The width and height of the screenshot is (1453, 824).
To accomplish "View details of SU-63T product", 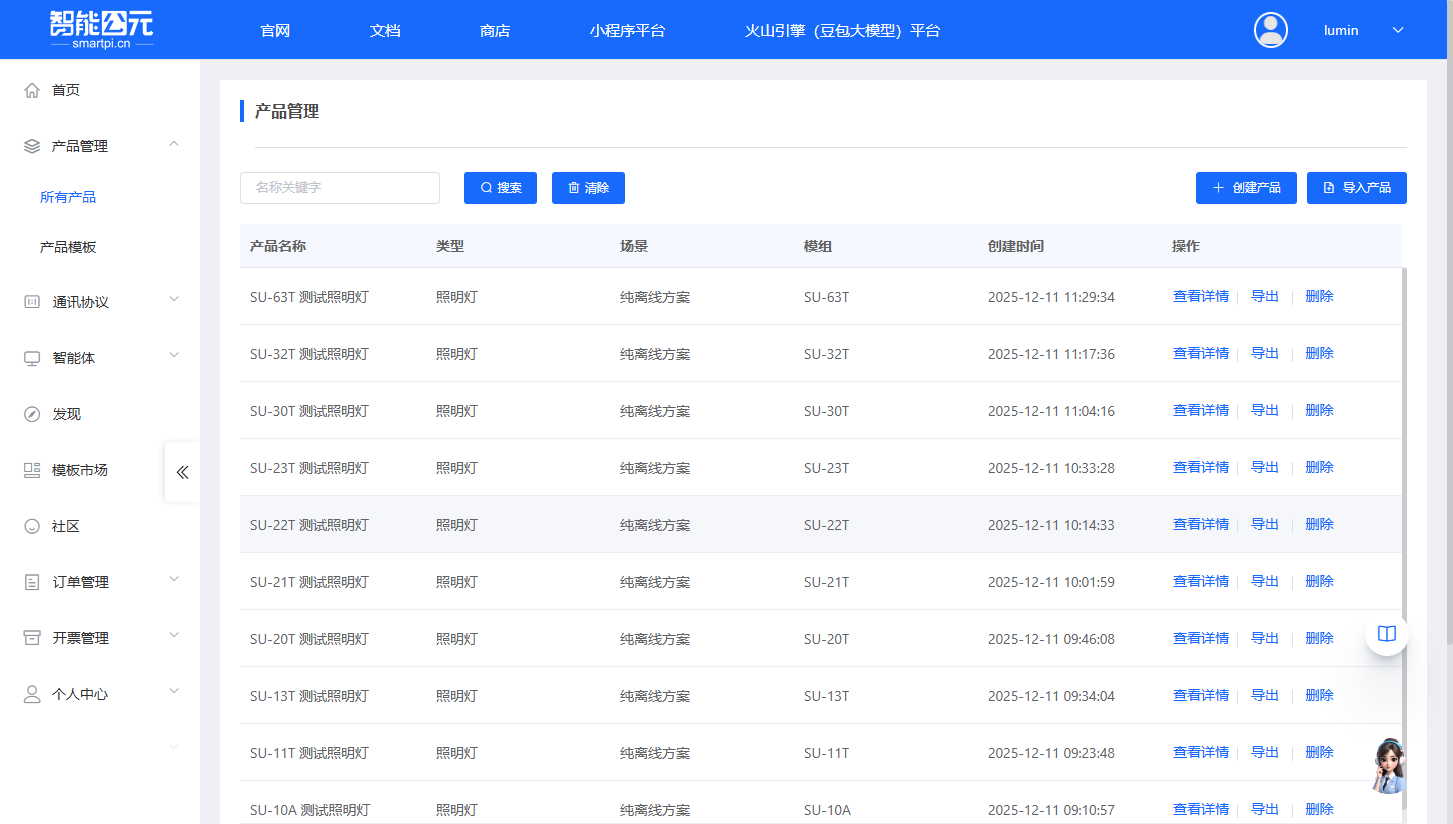I will point(1200,296).
